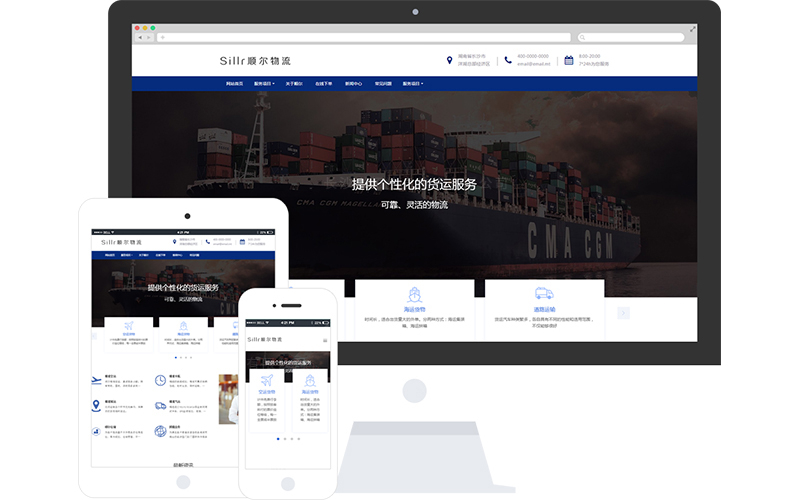This screenshot has width=800, height=500.
Task: Open the 空运货物 title on the phone
Action: (x=267, y=392)
